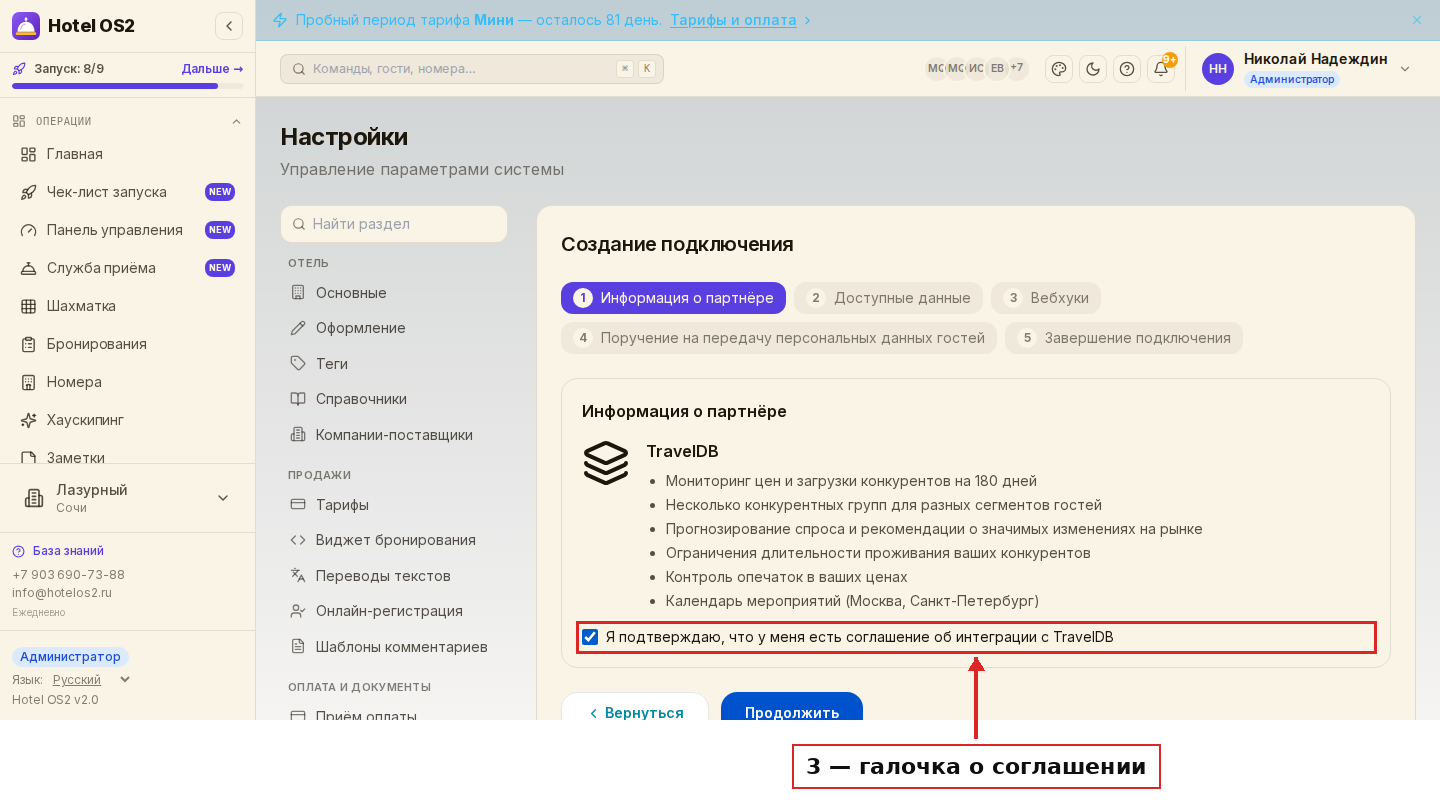Open notifications bell icon
1440x812 pixels.
[x=1161, y=69]
